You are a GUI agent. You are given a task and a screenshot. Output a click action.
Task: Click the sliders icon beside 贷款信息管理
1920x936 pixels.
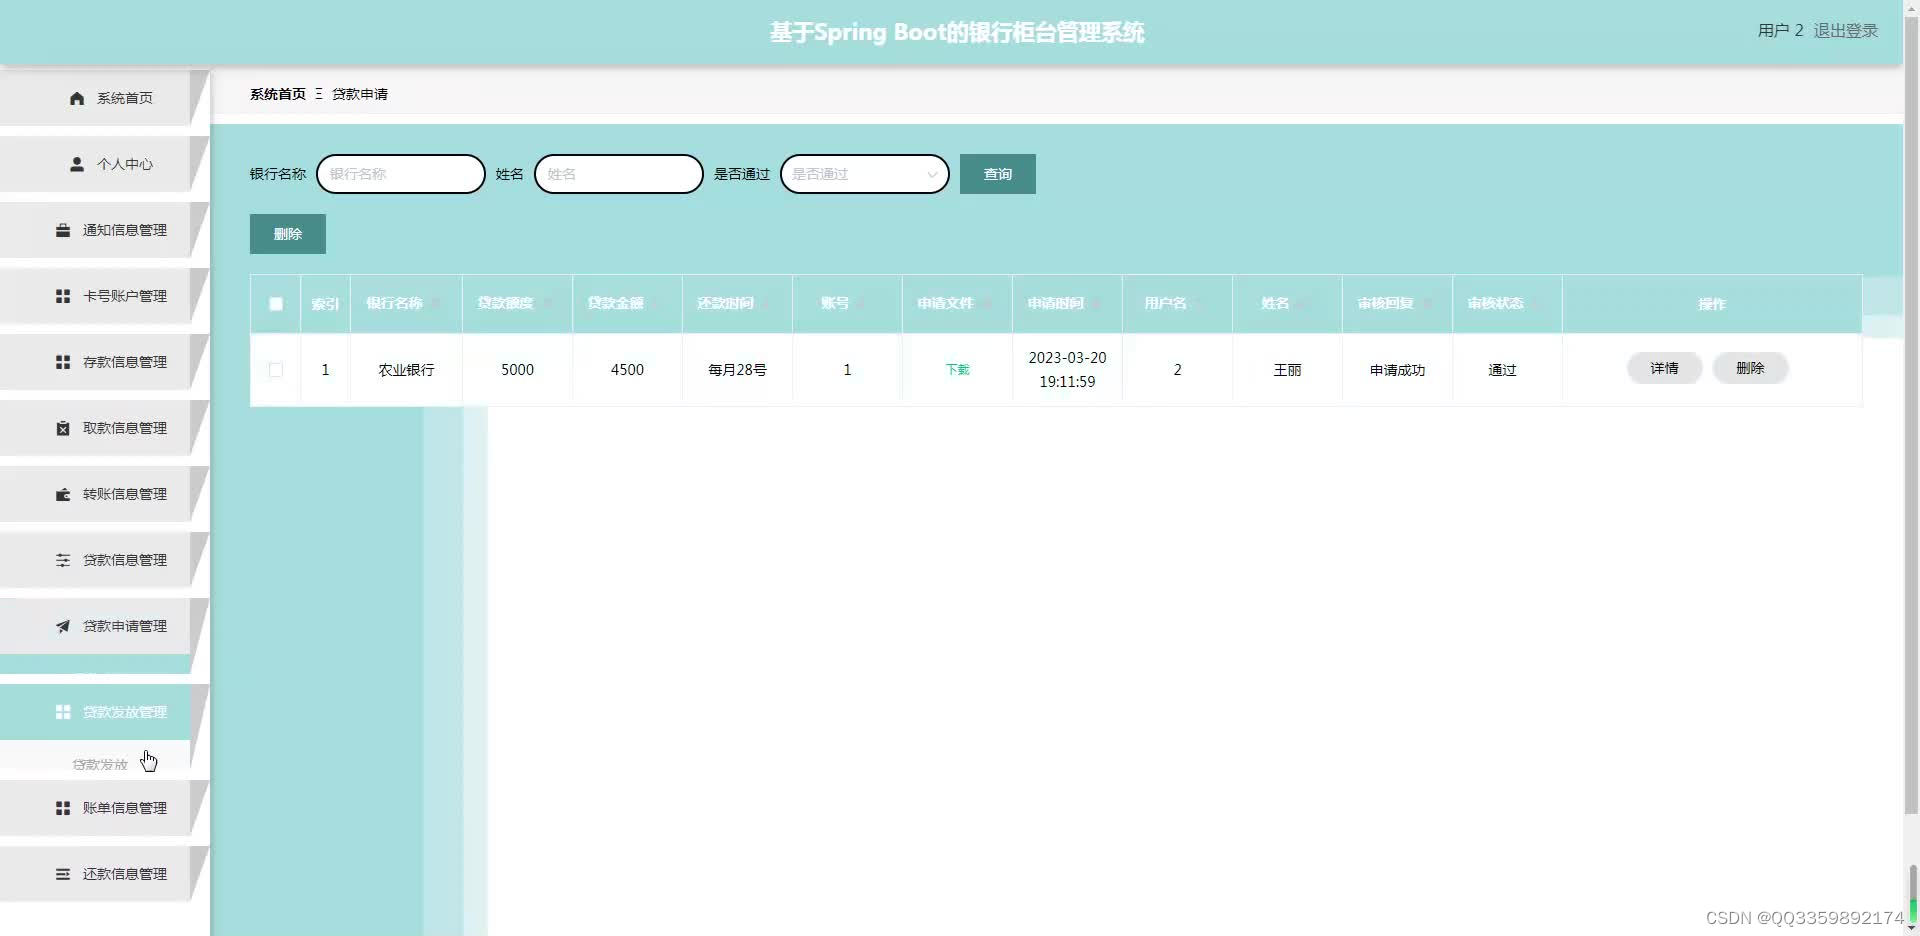63,560
